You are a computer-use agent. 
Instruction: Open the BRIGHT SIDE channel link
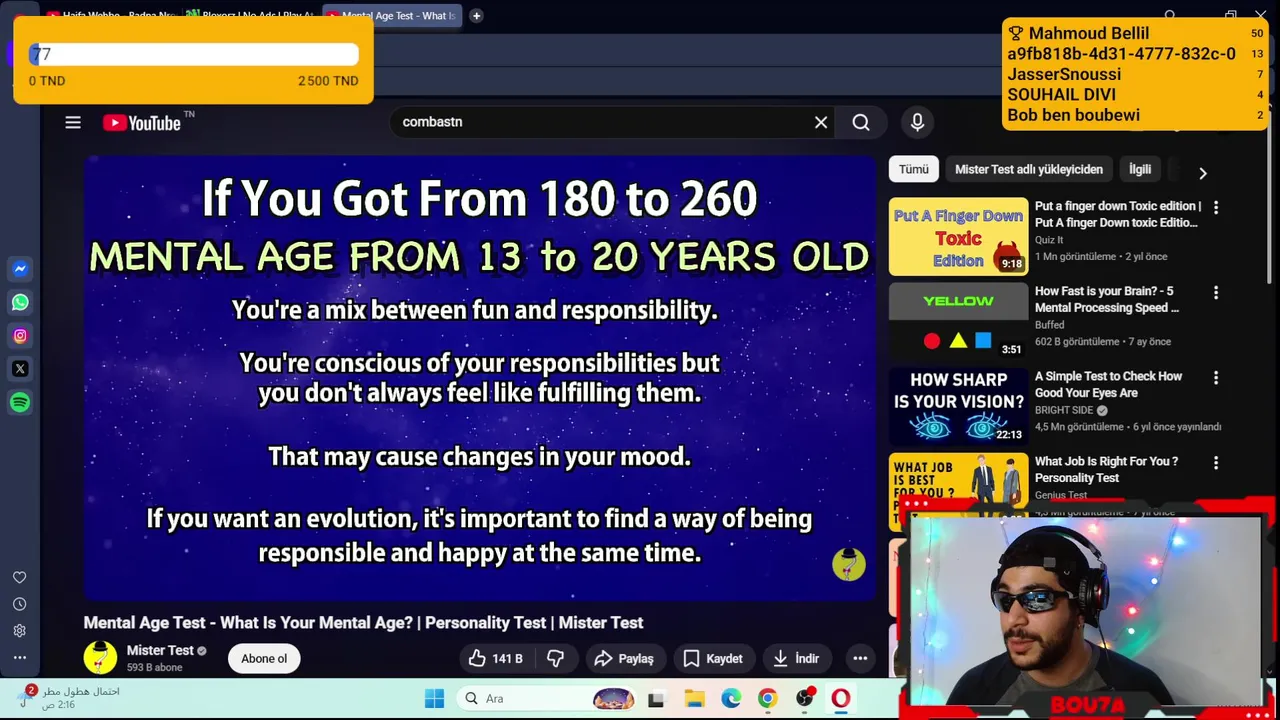1064,410
